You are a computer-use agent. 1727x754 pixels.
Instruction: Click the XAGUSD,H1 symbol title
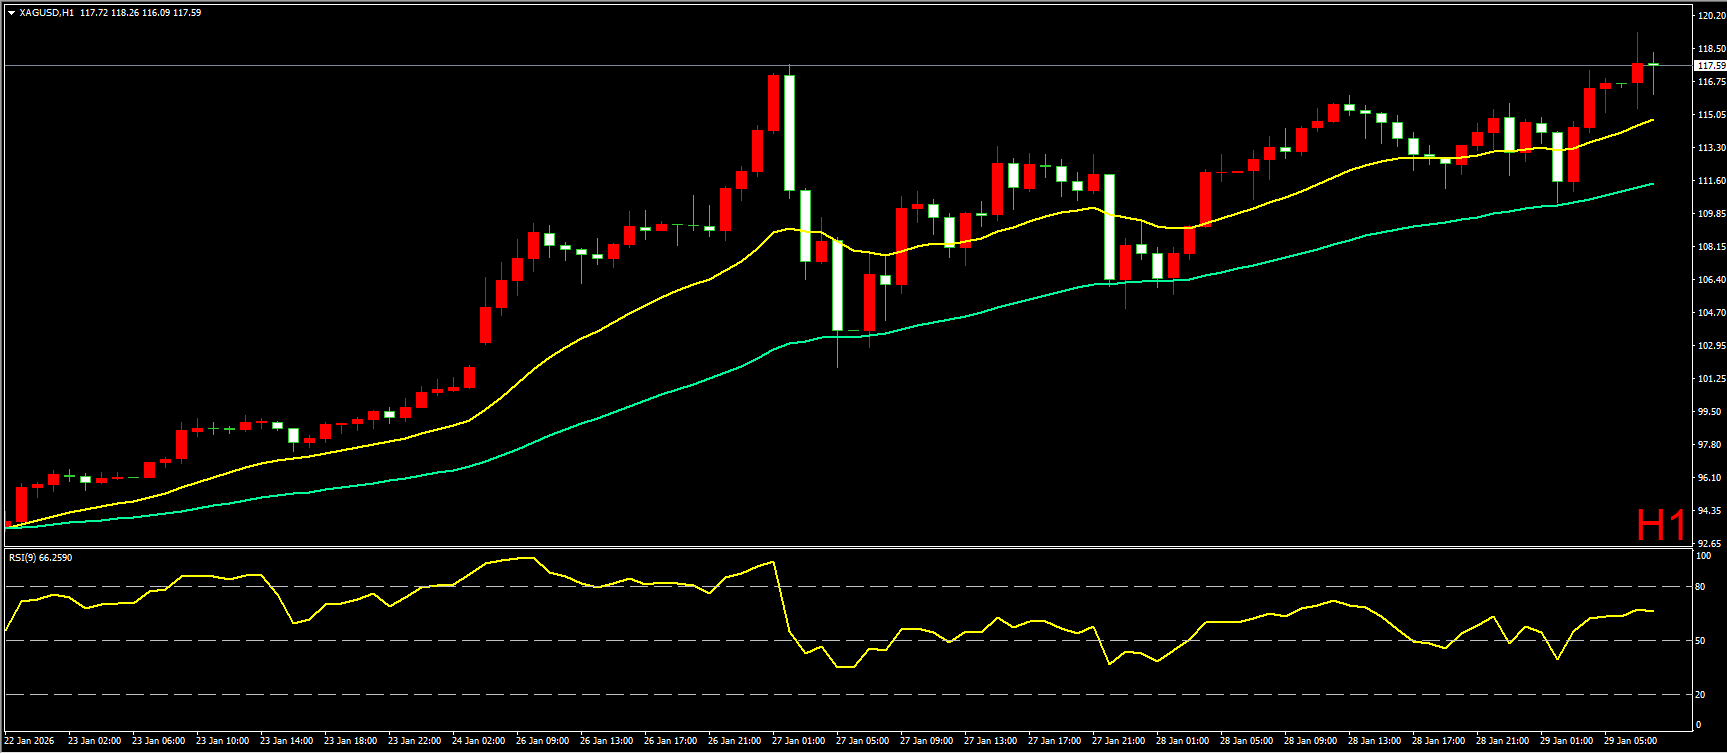click(46, 13)
